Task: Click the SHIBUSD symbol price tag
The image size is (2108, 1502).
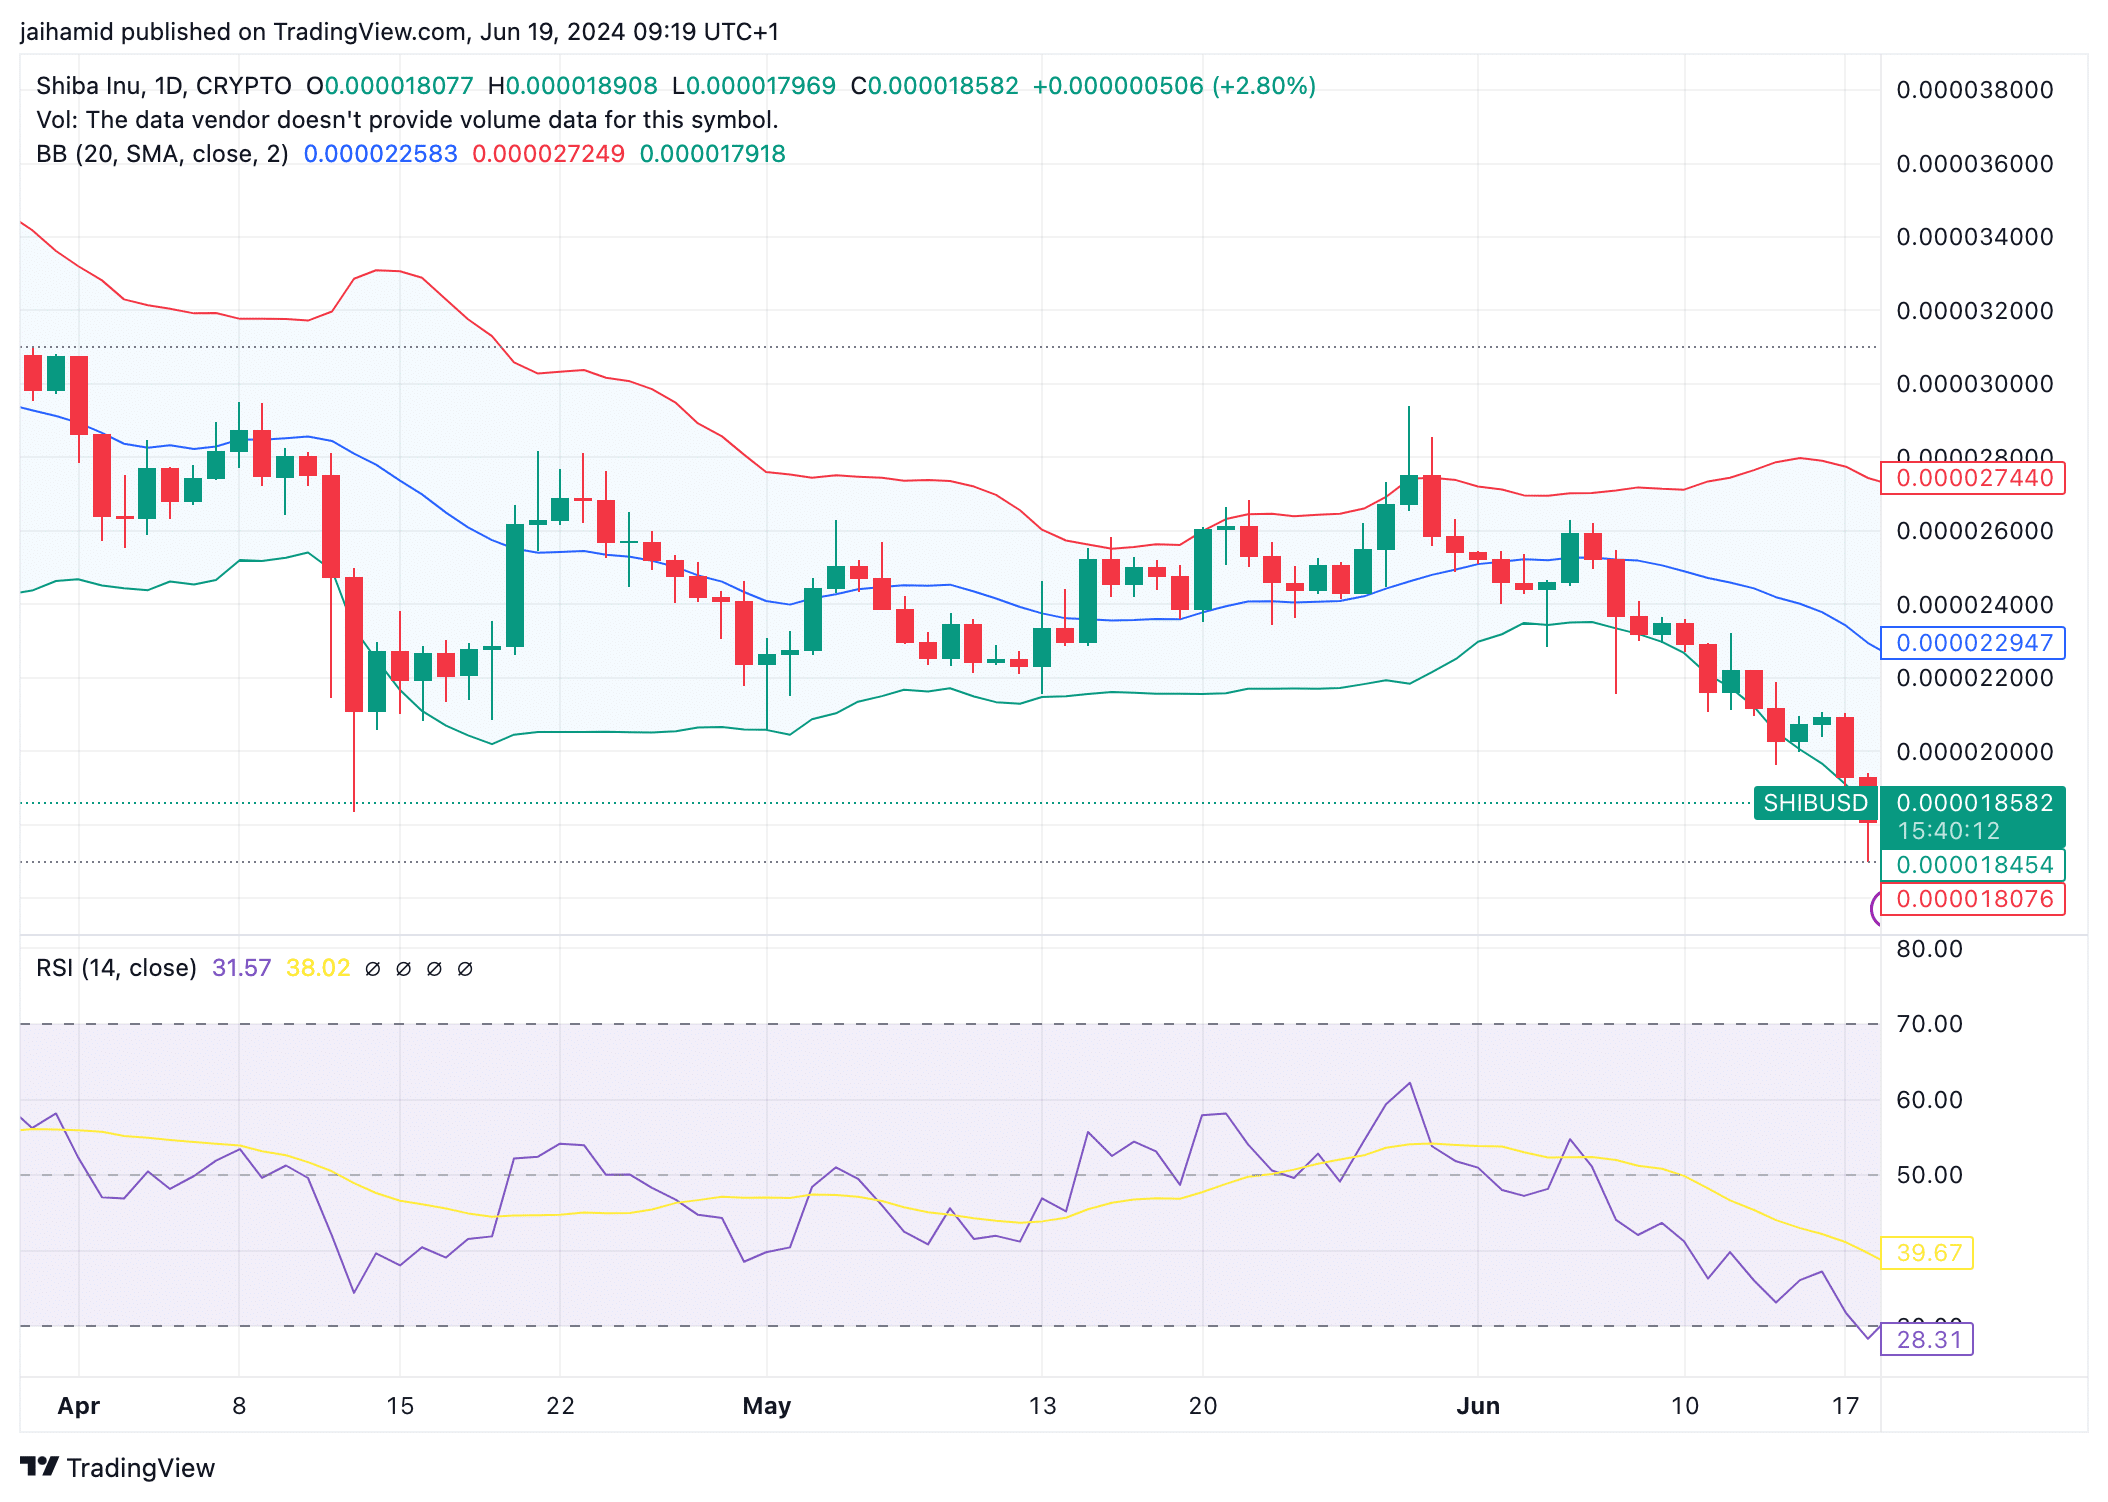Action: coord(1815,803)
